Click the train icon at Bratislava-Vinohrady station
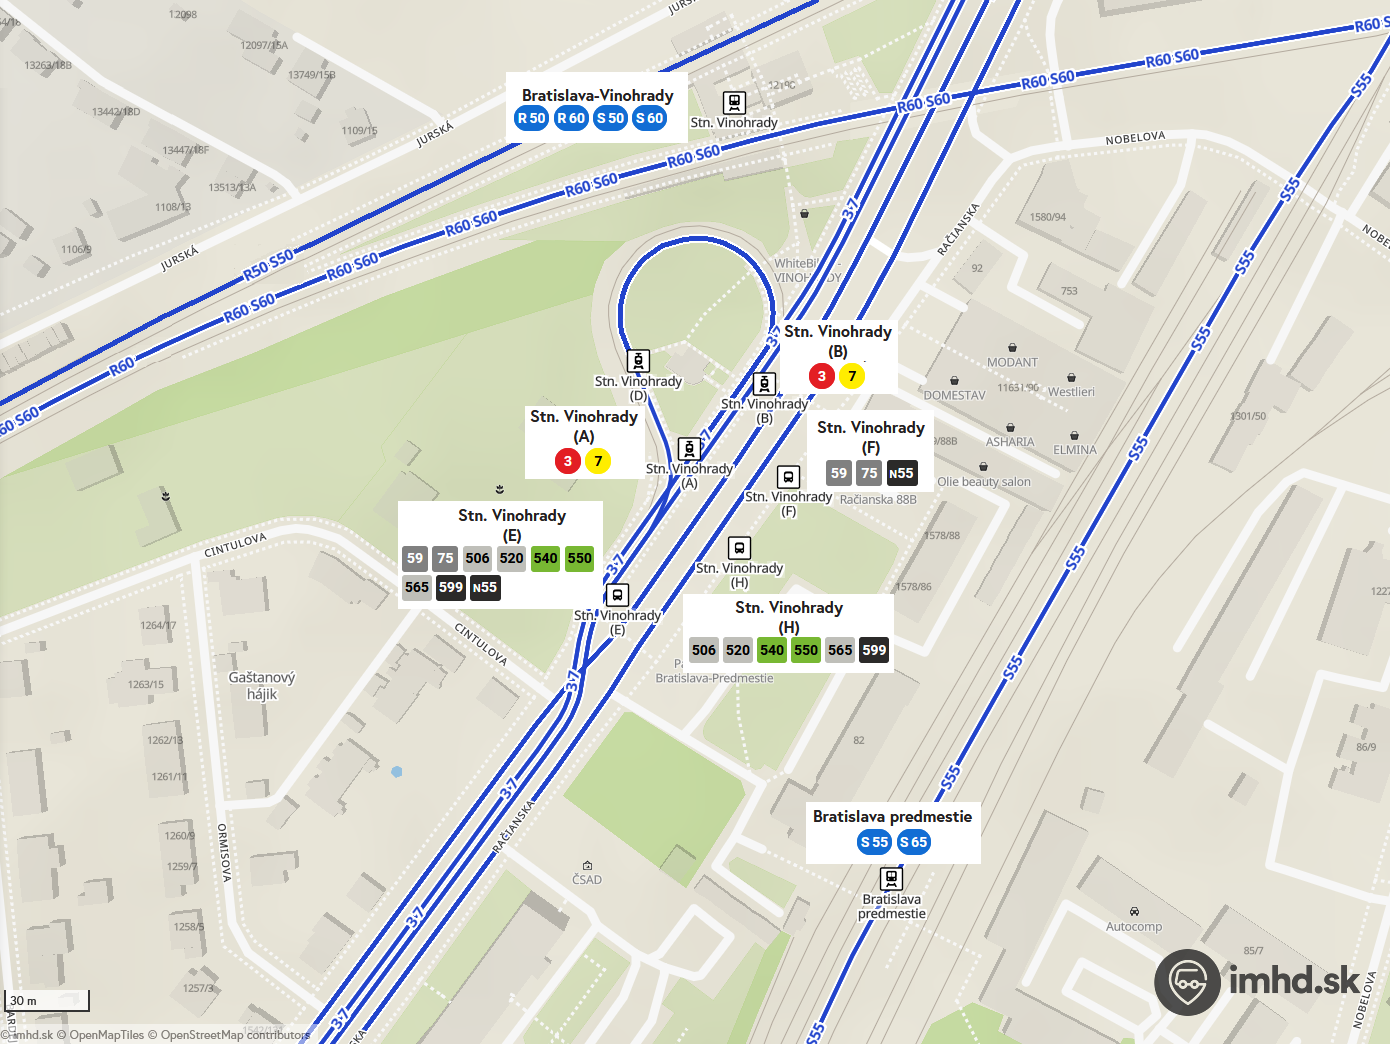1390x1044 pixels. pyautogui.click(x=734, y=103)
